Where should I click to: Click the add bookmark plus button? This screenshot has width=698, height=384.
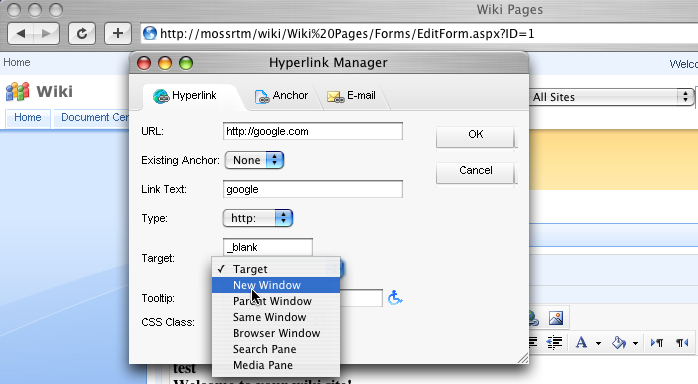coord(118,33)
